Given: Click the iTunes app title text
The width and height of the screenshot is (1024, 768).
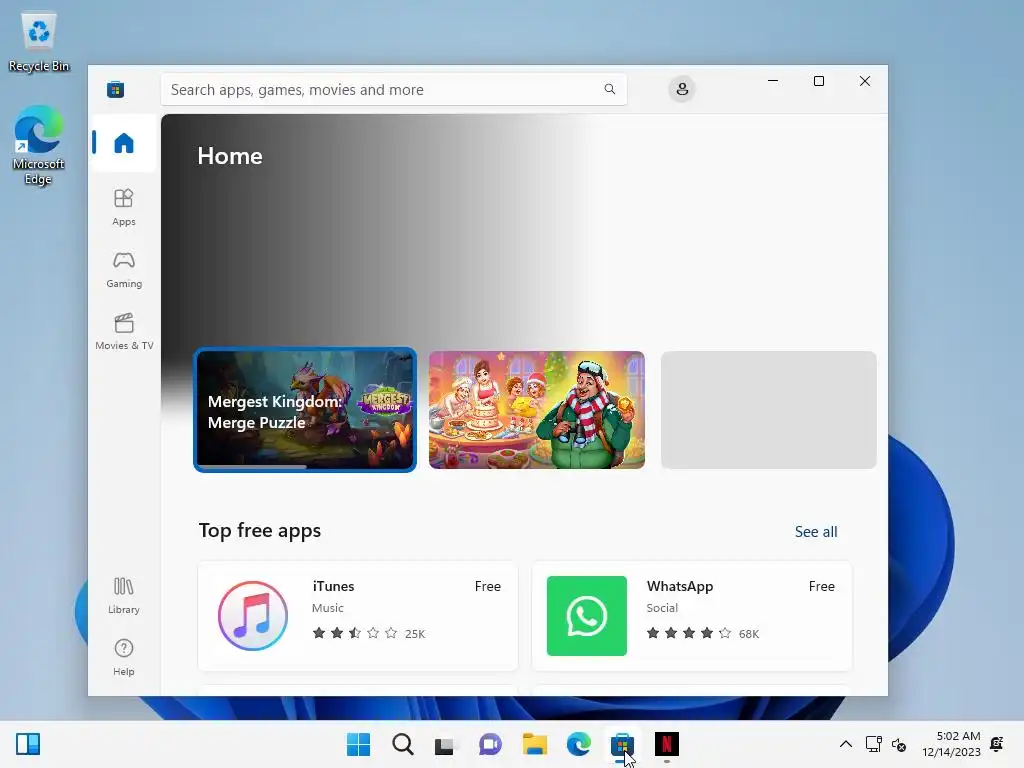Looking at the screenshot, I should pyautogui.click(x=333, y=586).
